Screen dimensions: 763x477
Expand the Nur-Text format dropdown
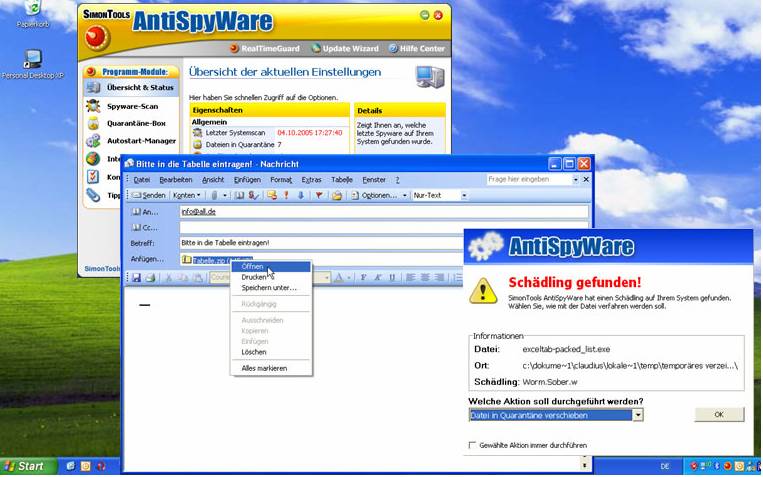pos(464,195)
